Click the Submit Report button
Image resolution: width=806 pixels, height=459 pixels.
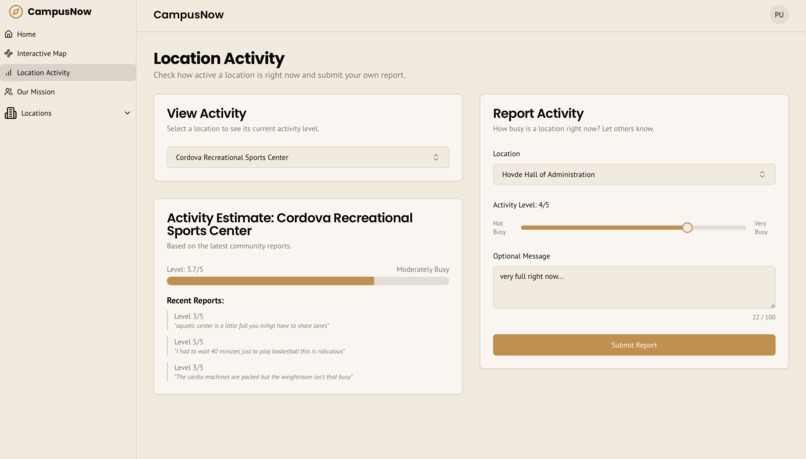coord(634,345)
